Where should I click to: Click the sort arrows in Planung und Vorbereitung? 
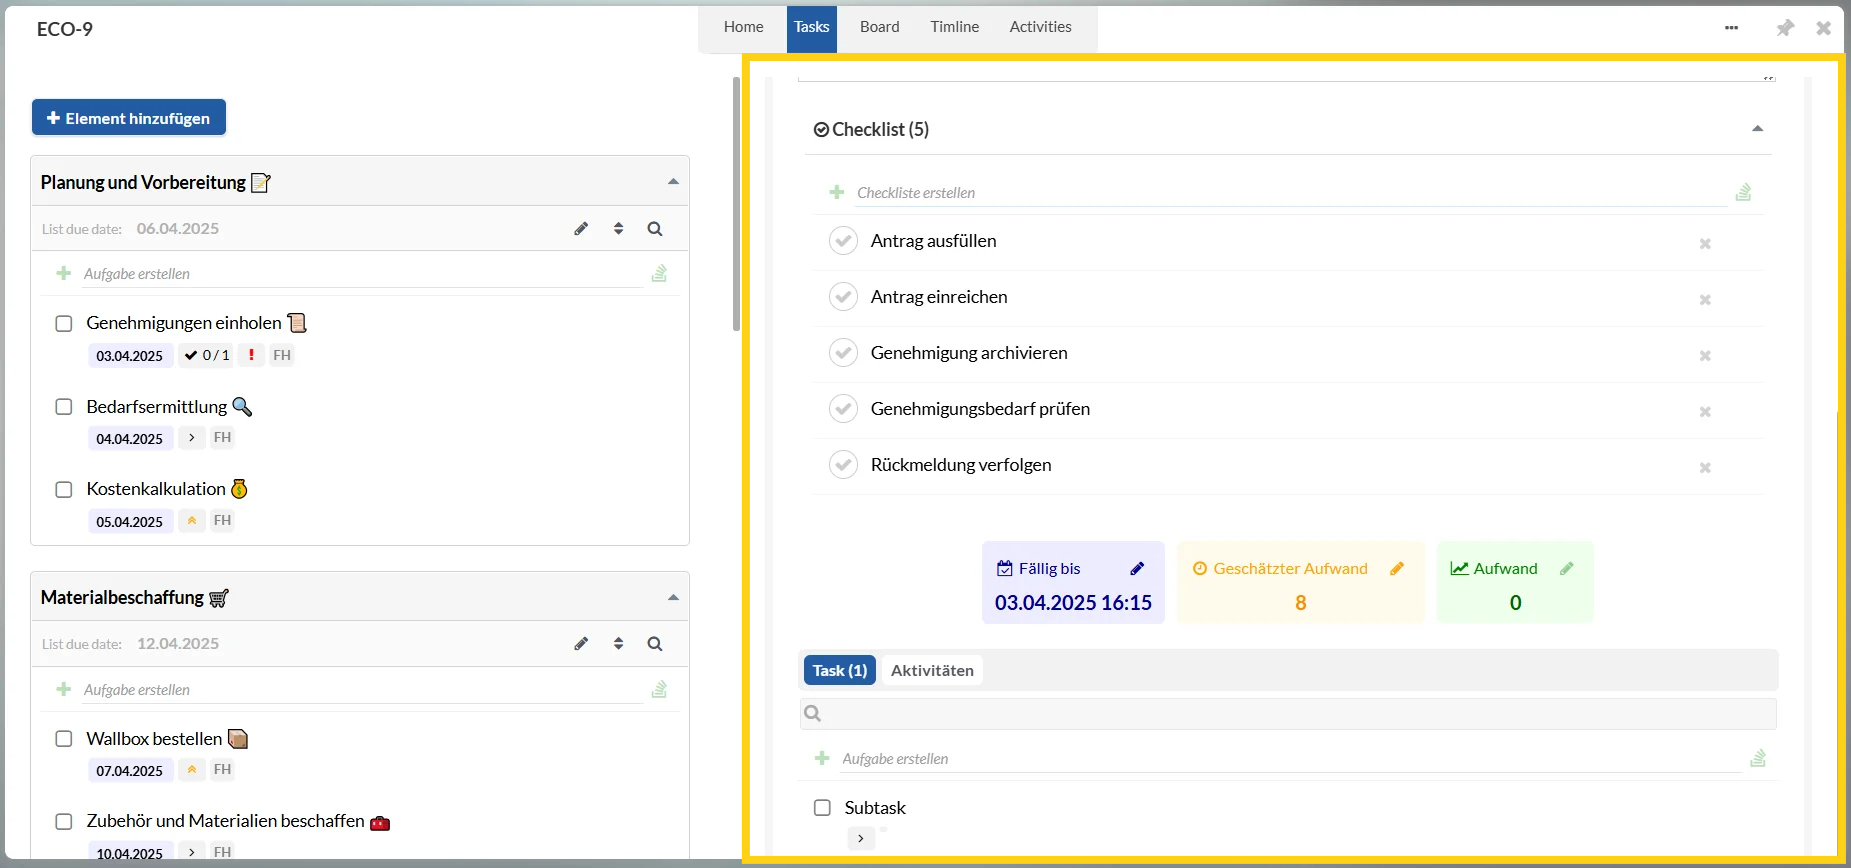618,229
